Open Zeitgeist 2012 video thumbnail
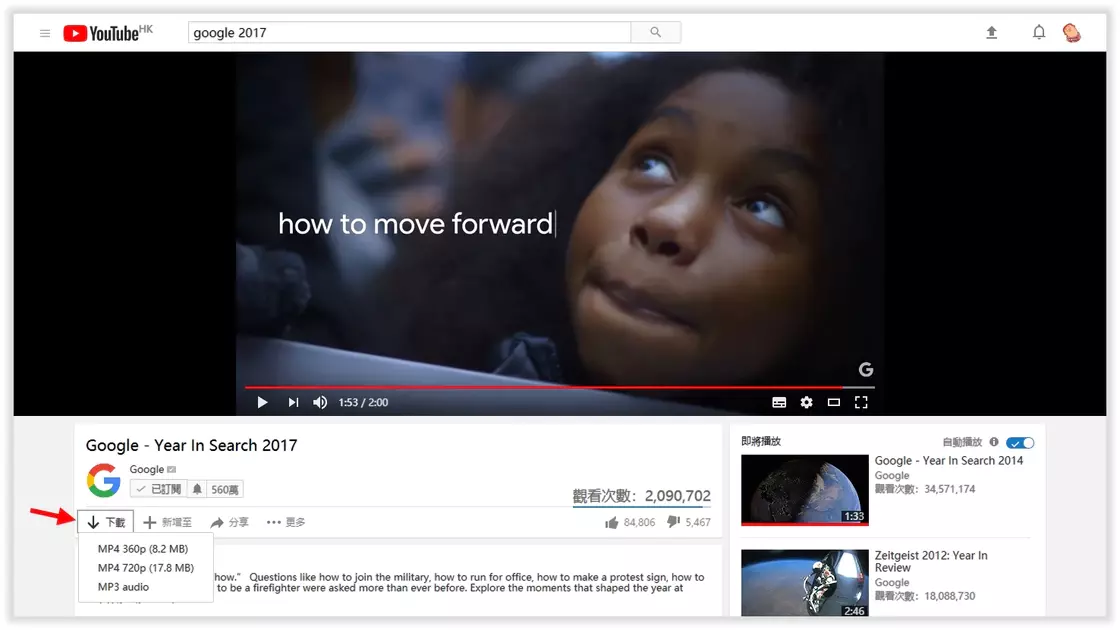 click(x=805, y=583)
